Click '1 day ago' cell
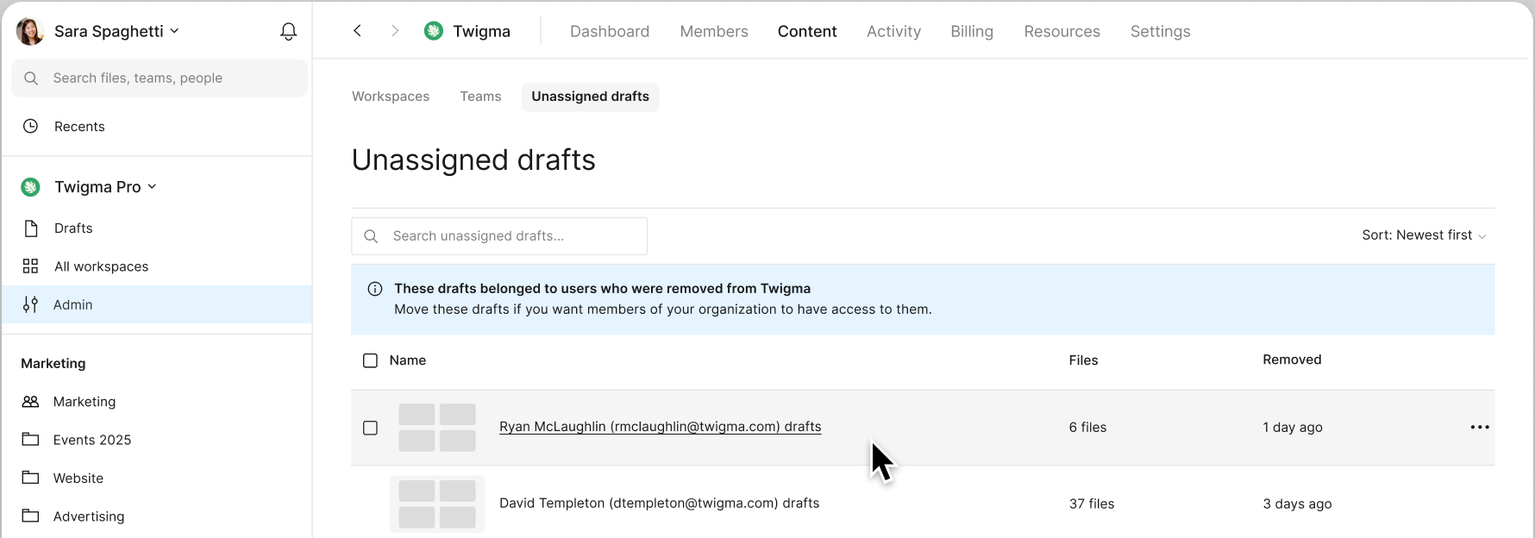The height and width of the screenshot is (538, 1535). point(1292,427)
